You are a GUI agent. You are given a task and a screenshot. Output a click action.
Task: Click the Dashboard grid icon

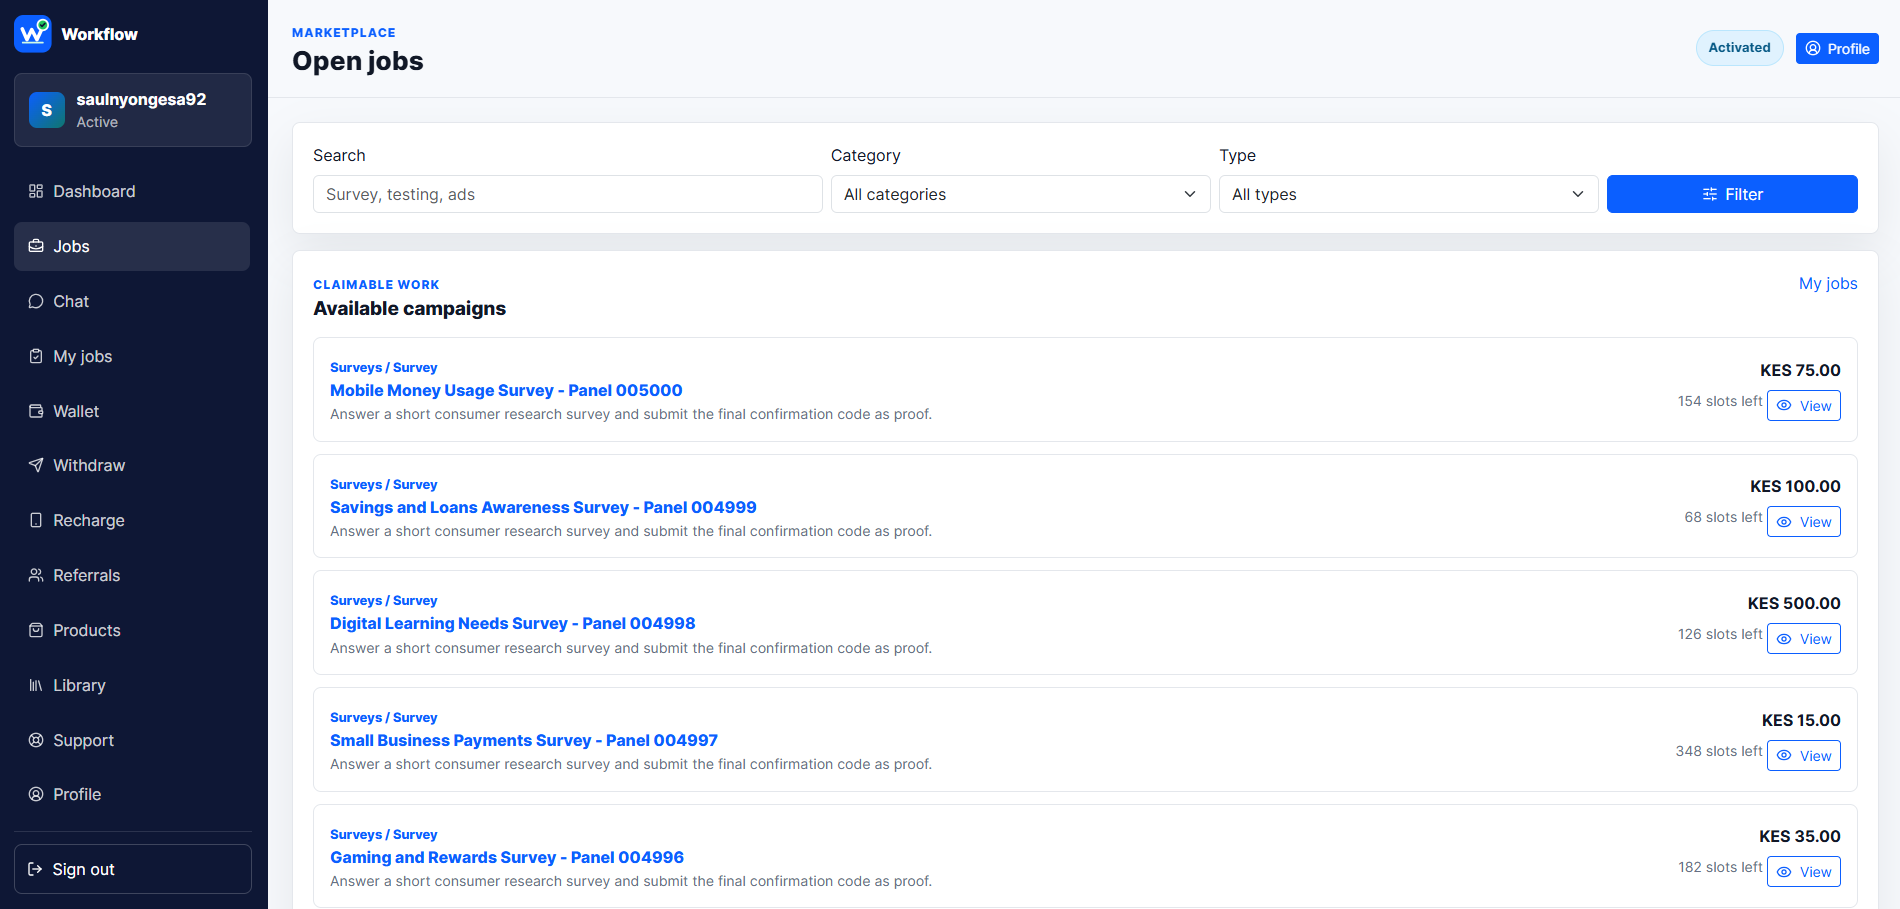(36, 191)
